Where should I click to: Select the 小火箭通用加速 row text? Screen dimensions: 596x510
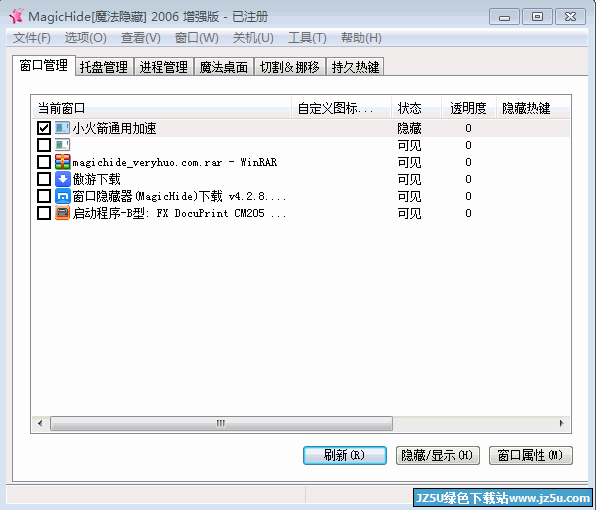(114, 128)
